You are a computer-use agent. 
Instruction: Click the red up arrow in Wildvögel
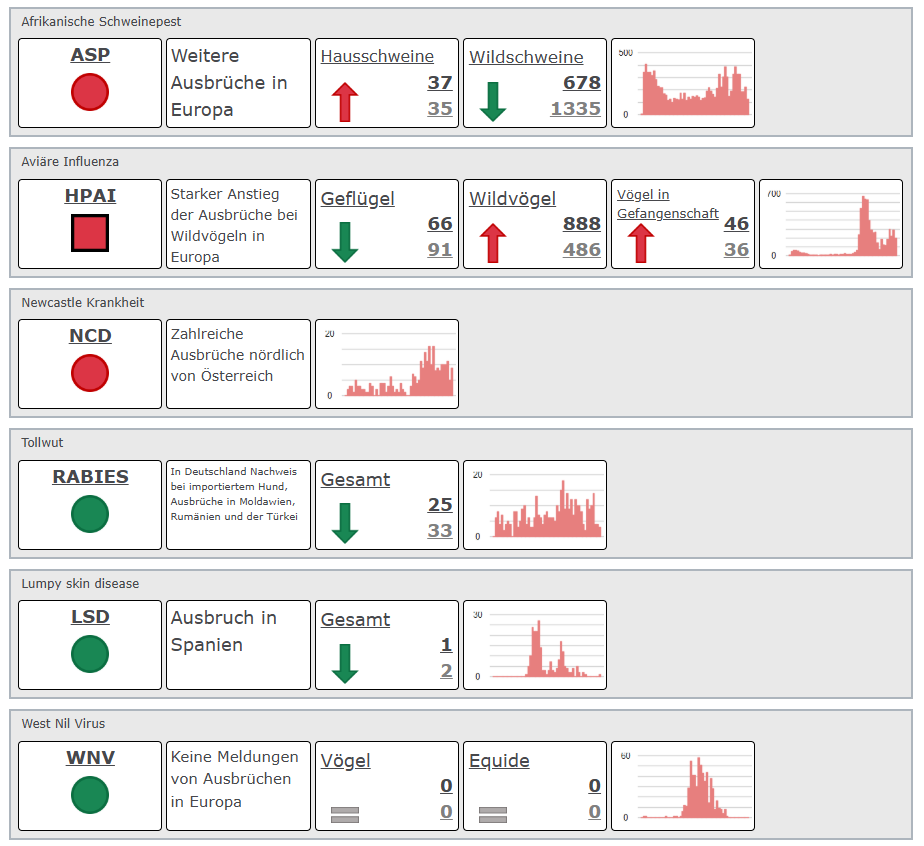(x=492, y=243)
